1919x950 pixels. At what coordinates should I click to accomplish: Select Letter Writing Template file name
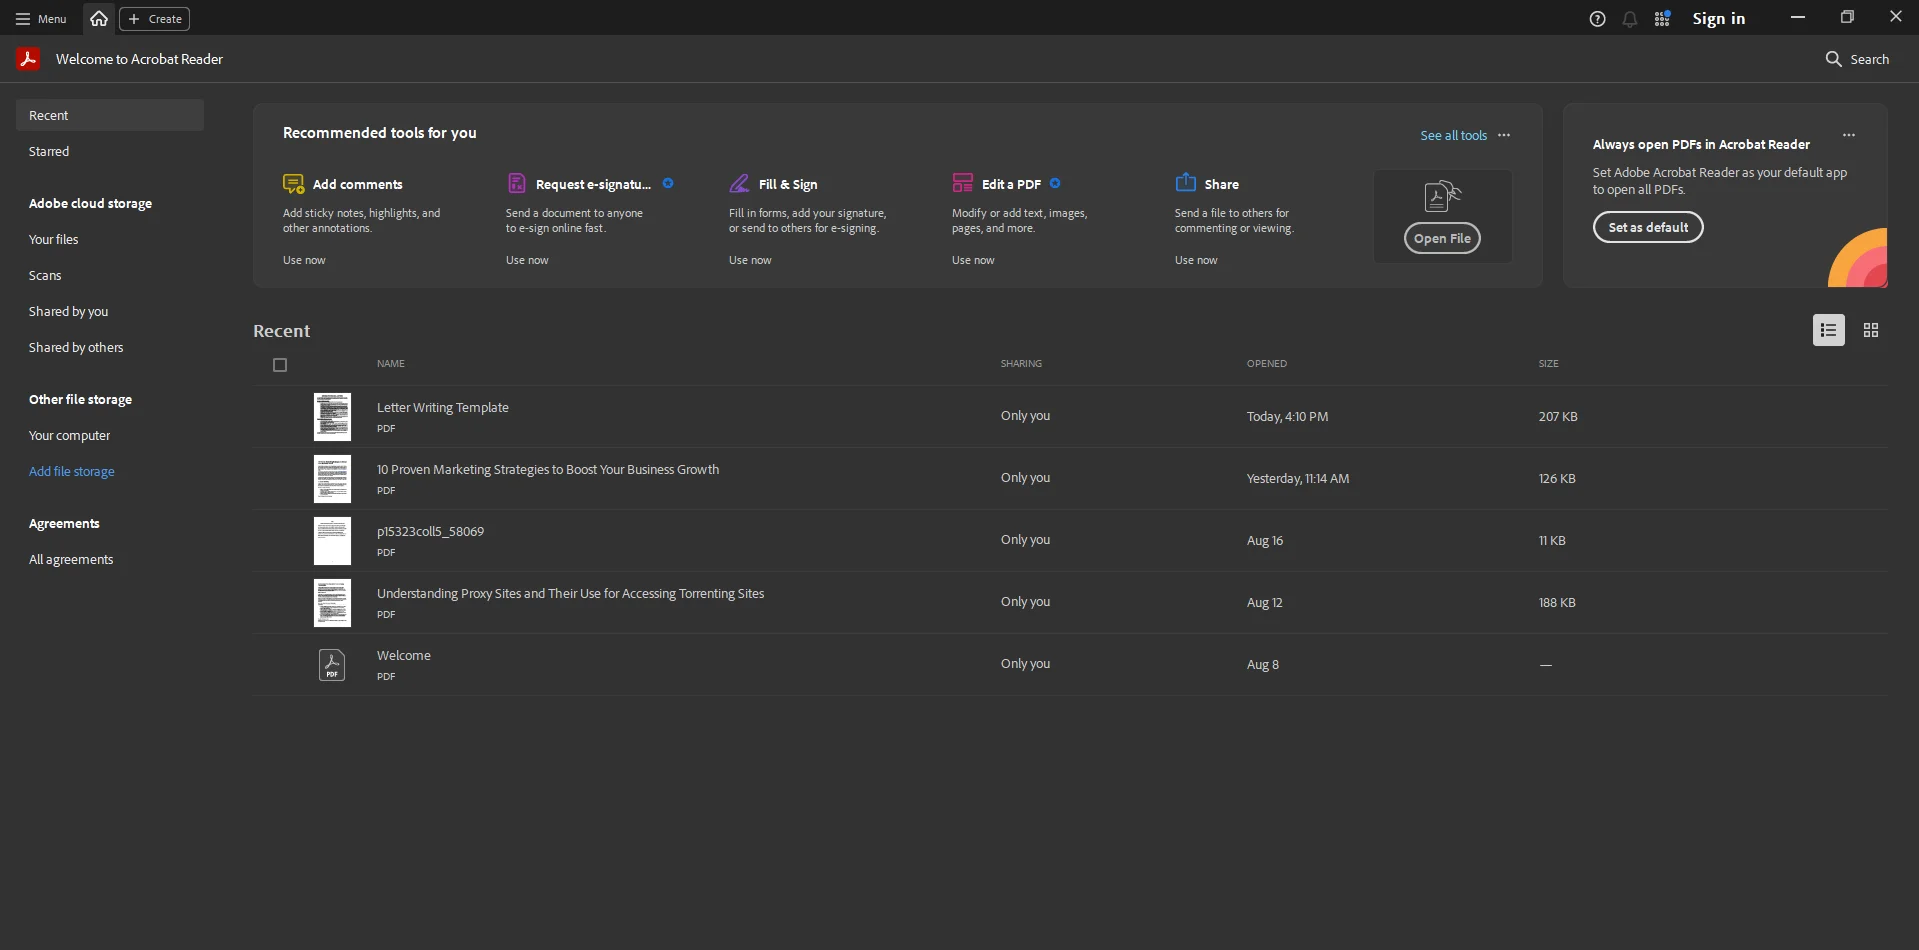(442, 408)
